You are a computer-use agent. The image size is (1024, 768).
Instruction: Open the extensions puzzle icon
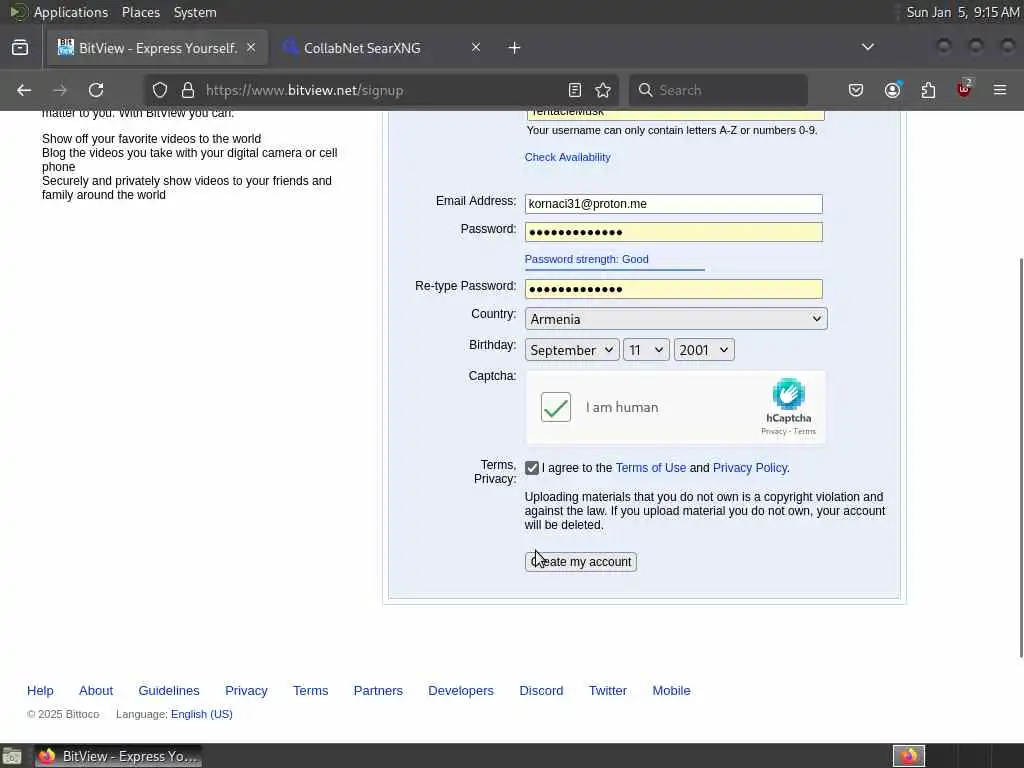tap(928, 90)
